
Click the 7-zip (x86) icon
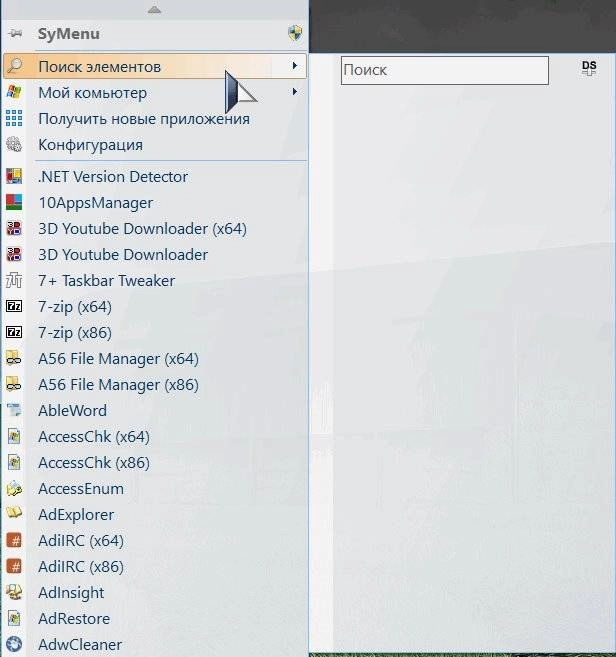(x=14, y=332)
